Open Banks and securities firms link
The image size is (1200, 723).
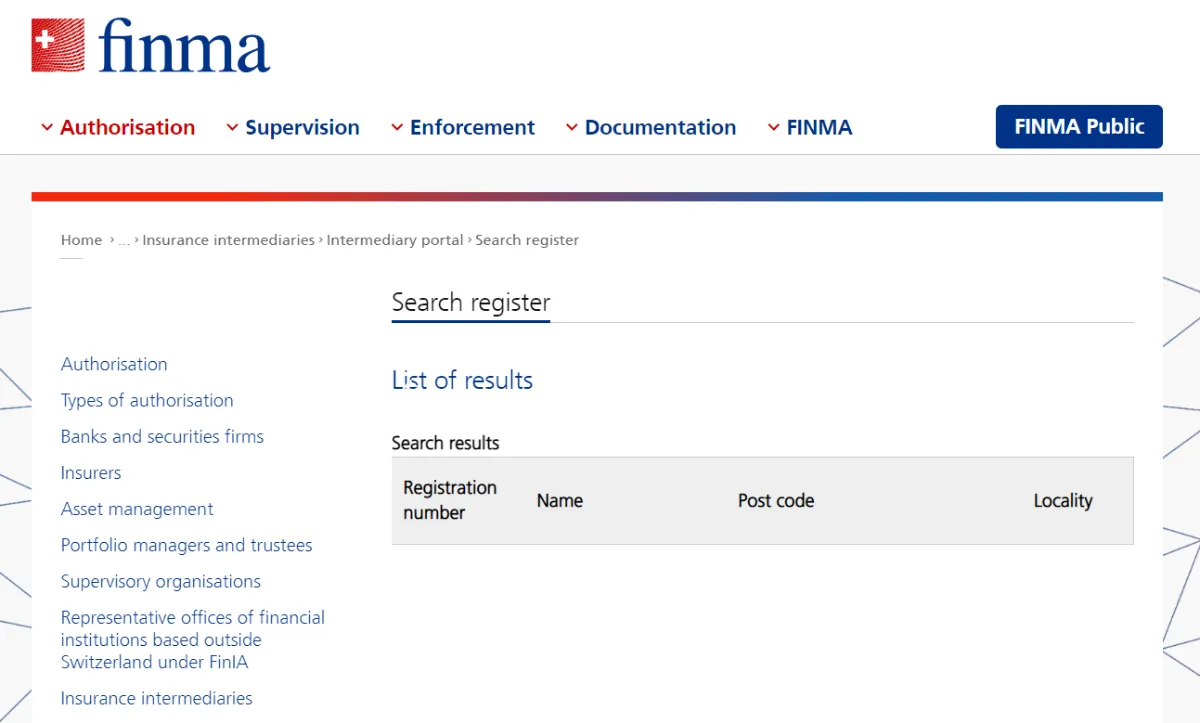(x=162, y=436)
